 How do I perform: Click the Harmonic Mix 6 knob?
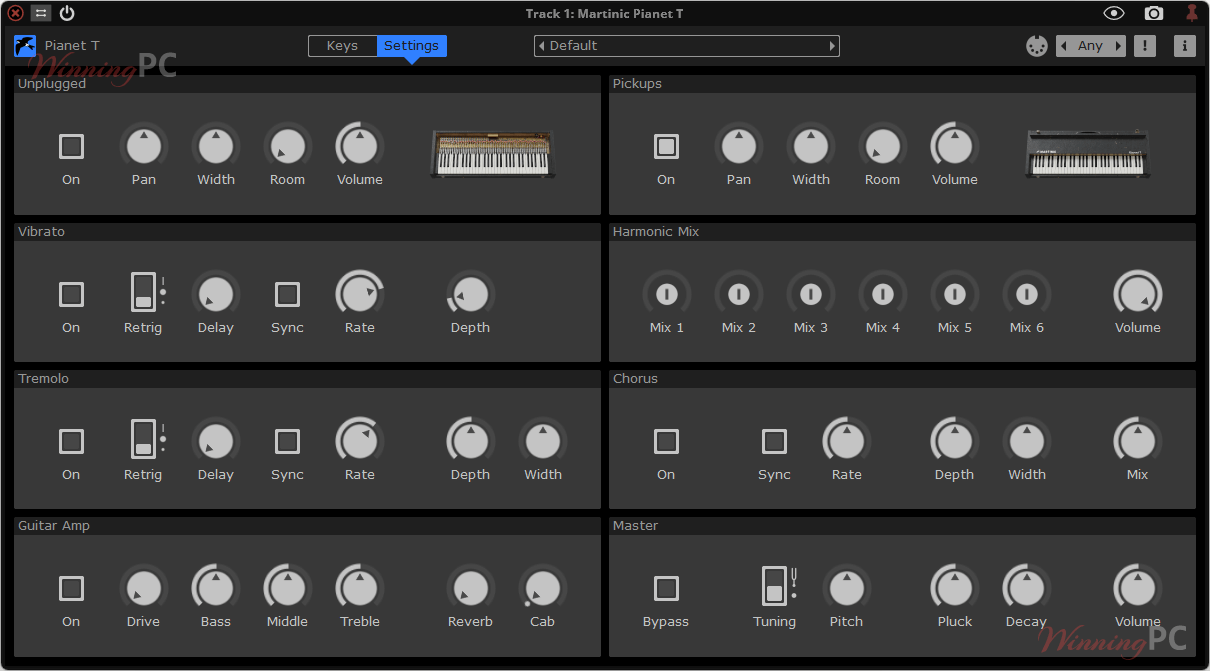1027,294
